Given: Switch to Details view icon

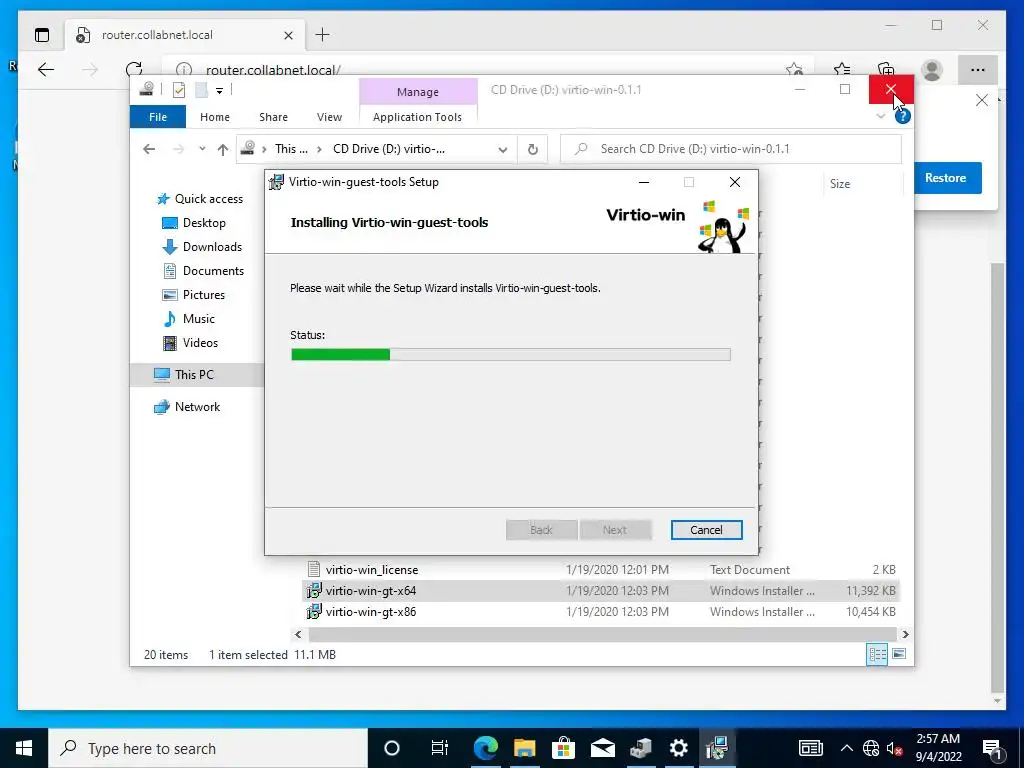Looking at the screenshot, I should tap(877, 654).
